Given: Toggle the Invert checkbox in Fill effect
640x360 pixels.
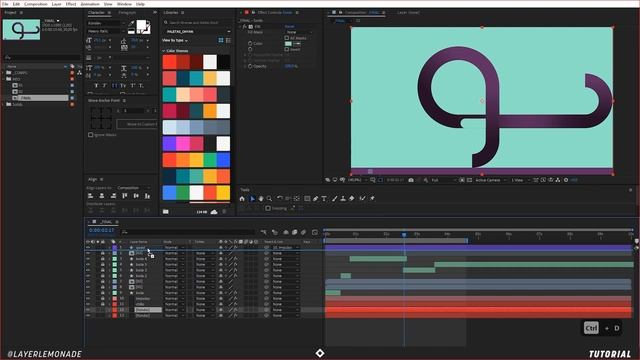Looking at the screenshot, I should click(x=287, y=49).
